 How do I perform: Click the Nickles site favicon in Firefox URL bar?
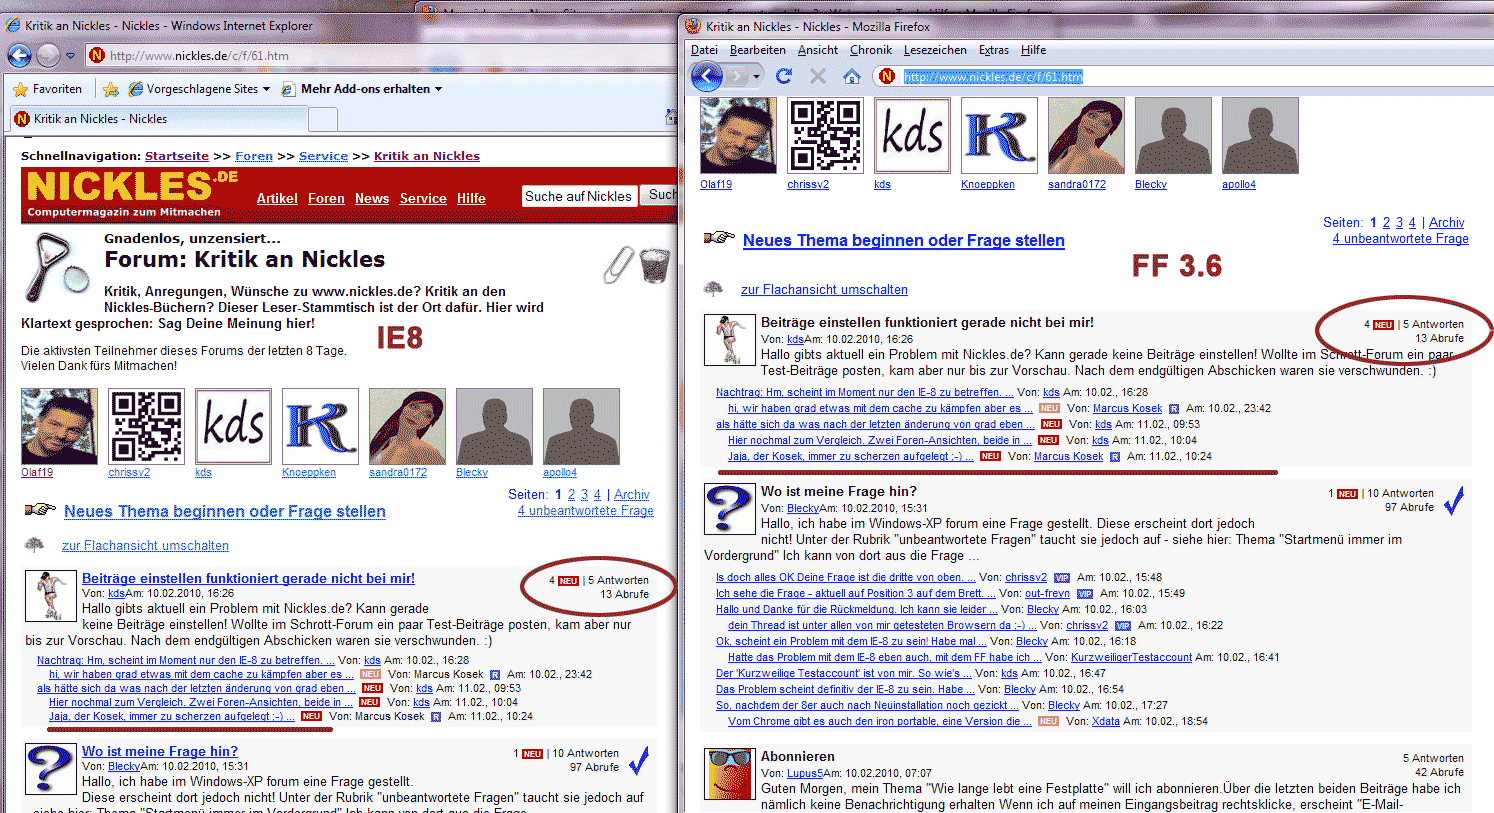pos(887,76)
